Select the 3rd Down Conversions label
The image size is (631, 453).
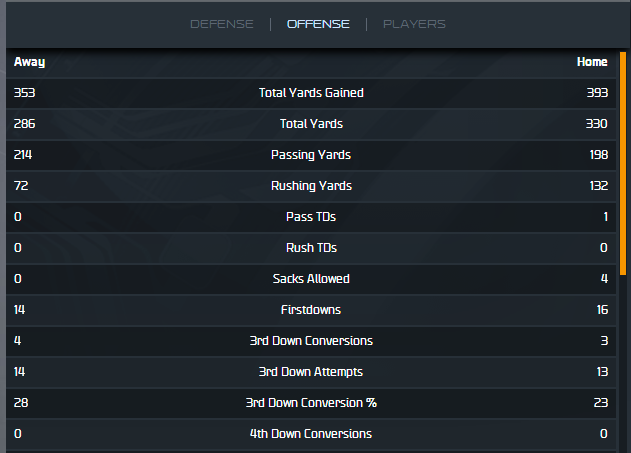(x=311, y=341)
